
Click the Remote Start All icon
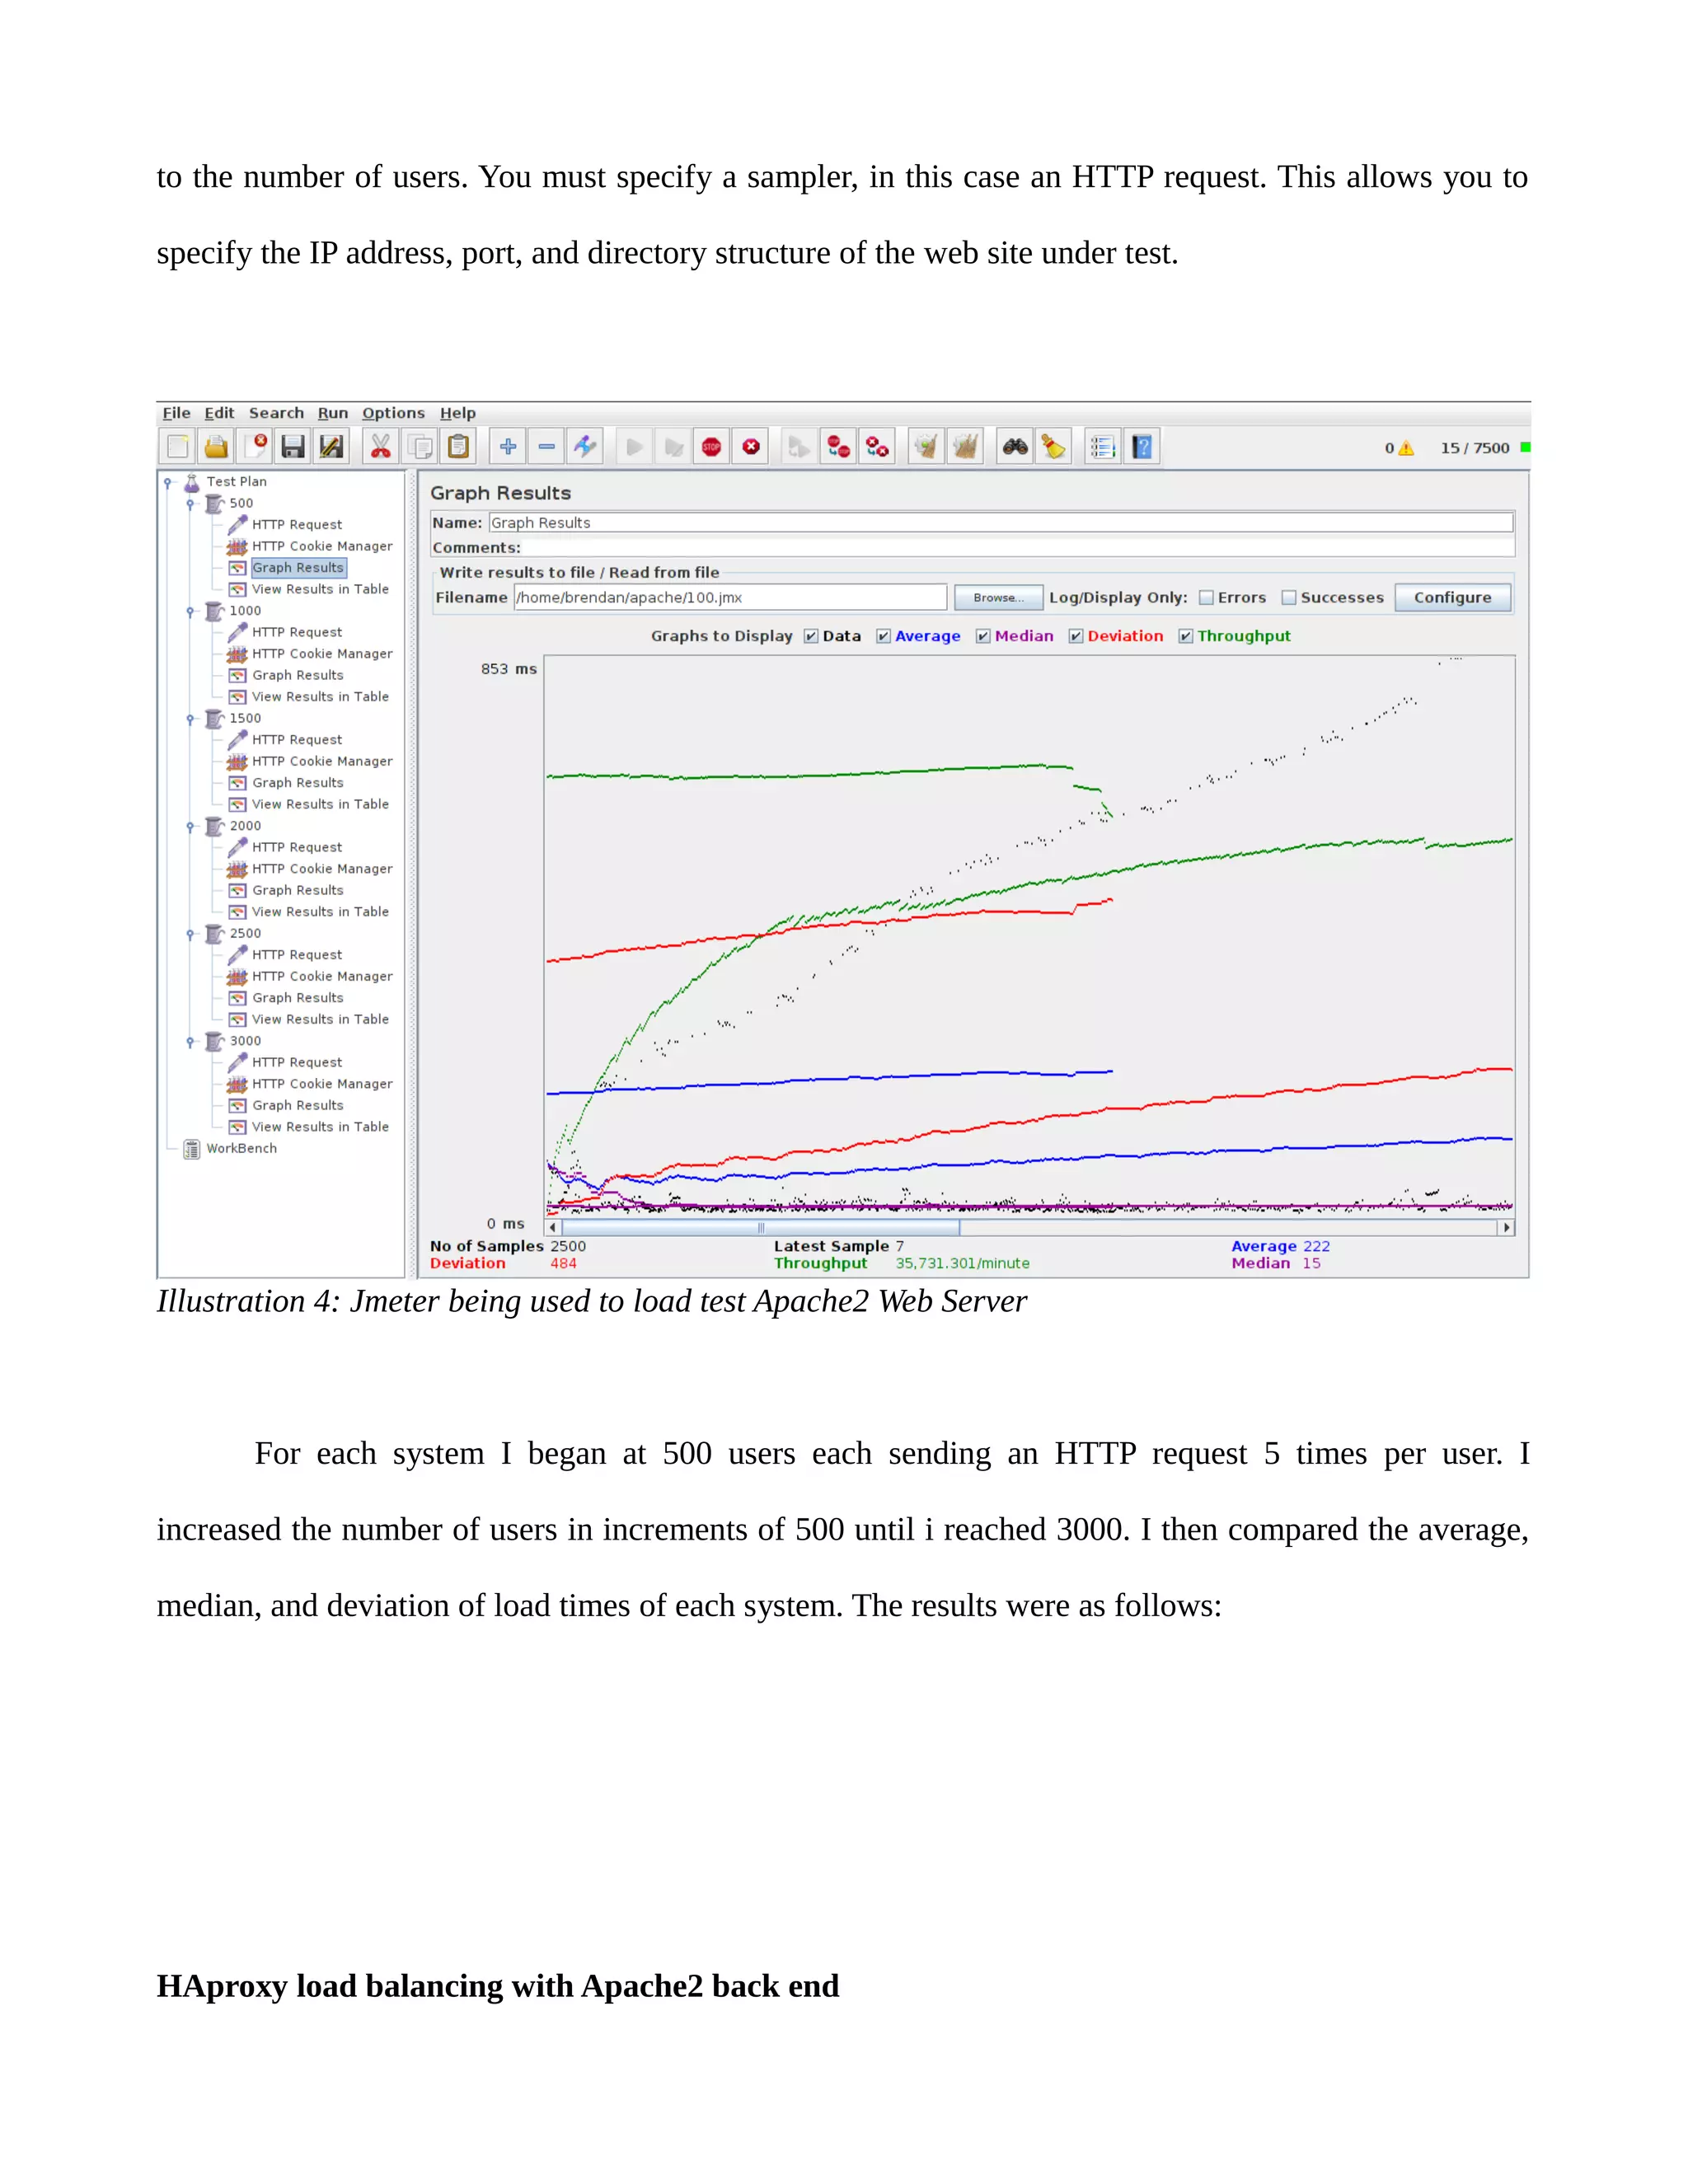pyautogui.click(x=799, y=447)
